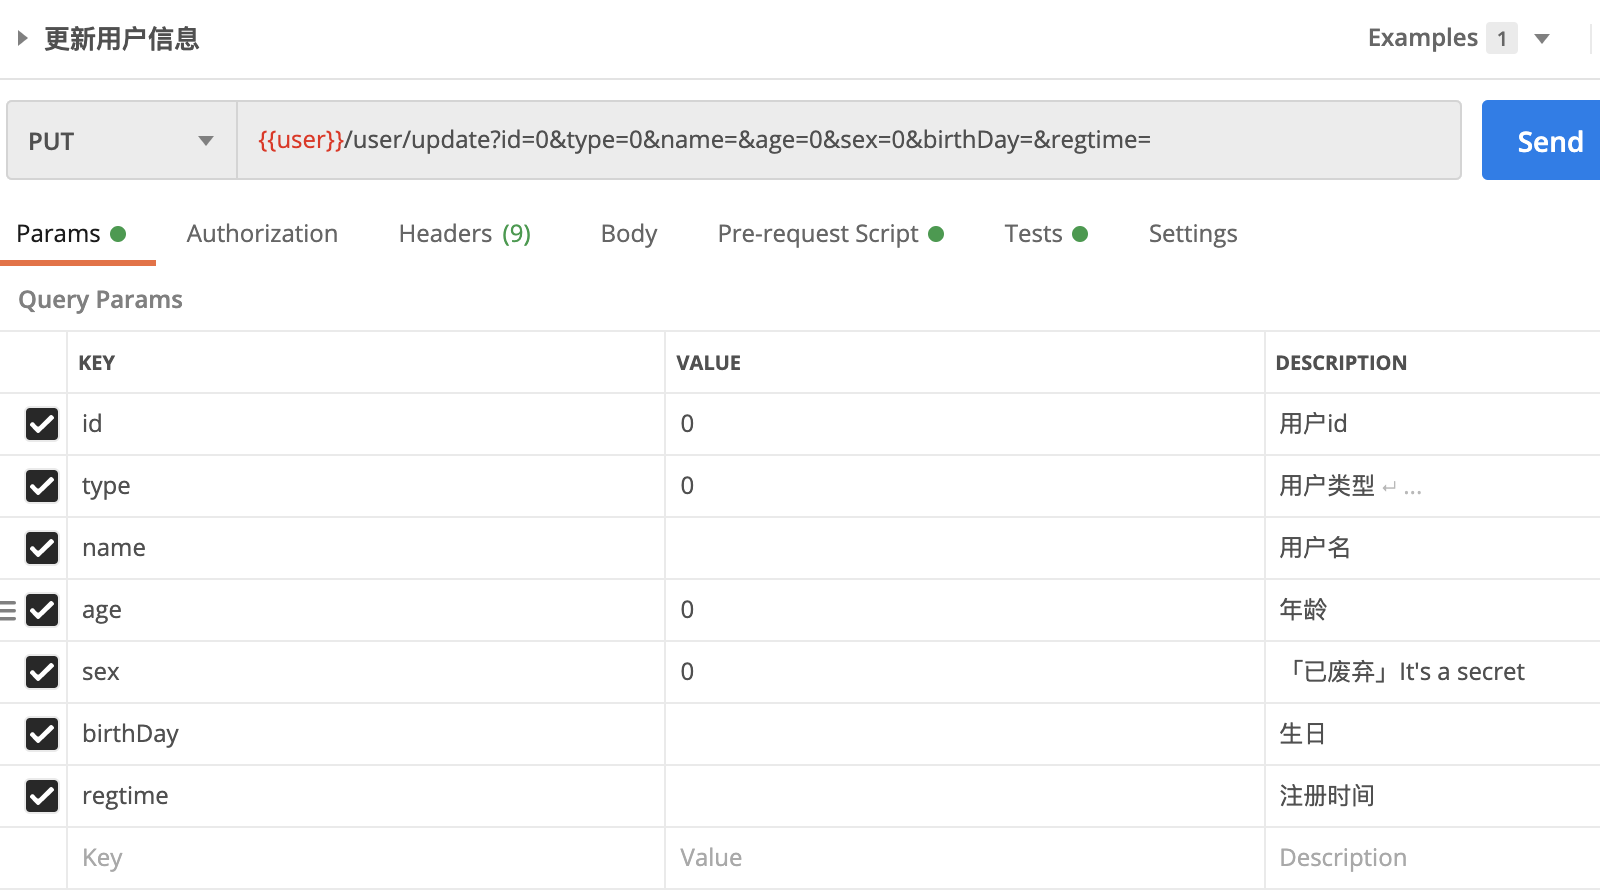Viewport: 1600px width, 892px height.
Task: Expand the 更新用户信息 request details triangle
Action: coord(22,39)
